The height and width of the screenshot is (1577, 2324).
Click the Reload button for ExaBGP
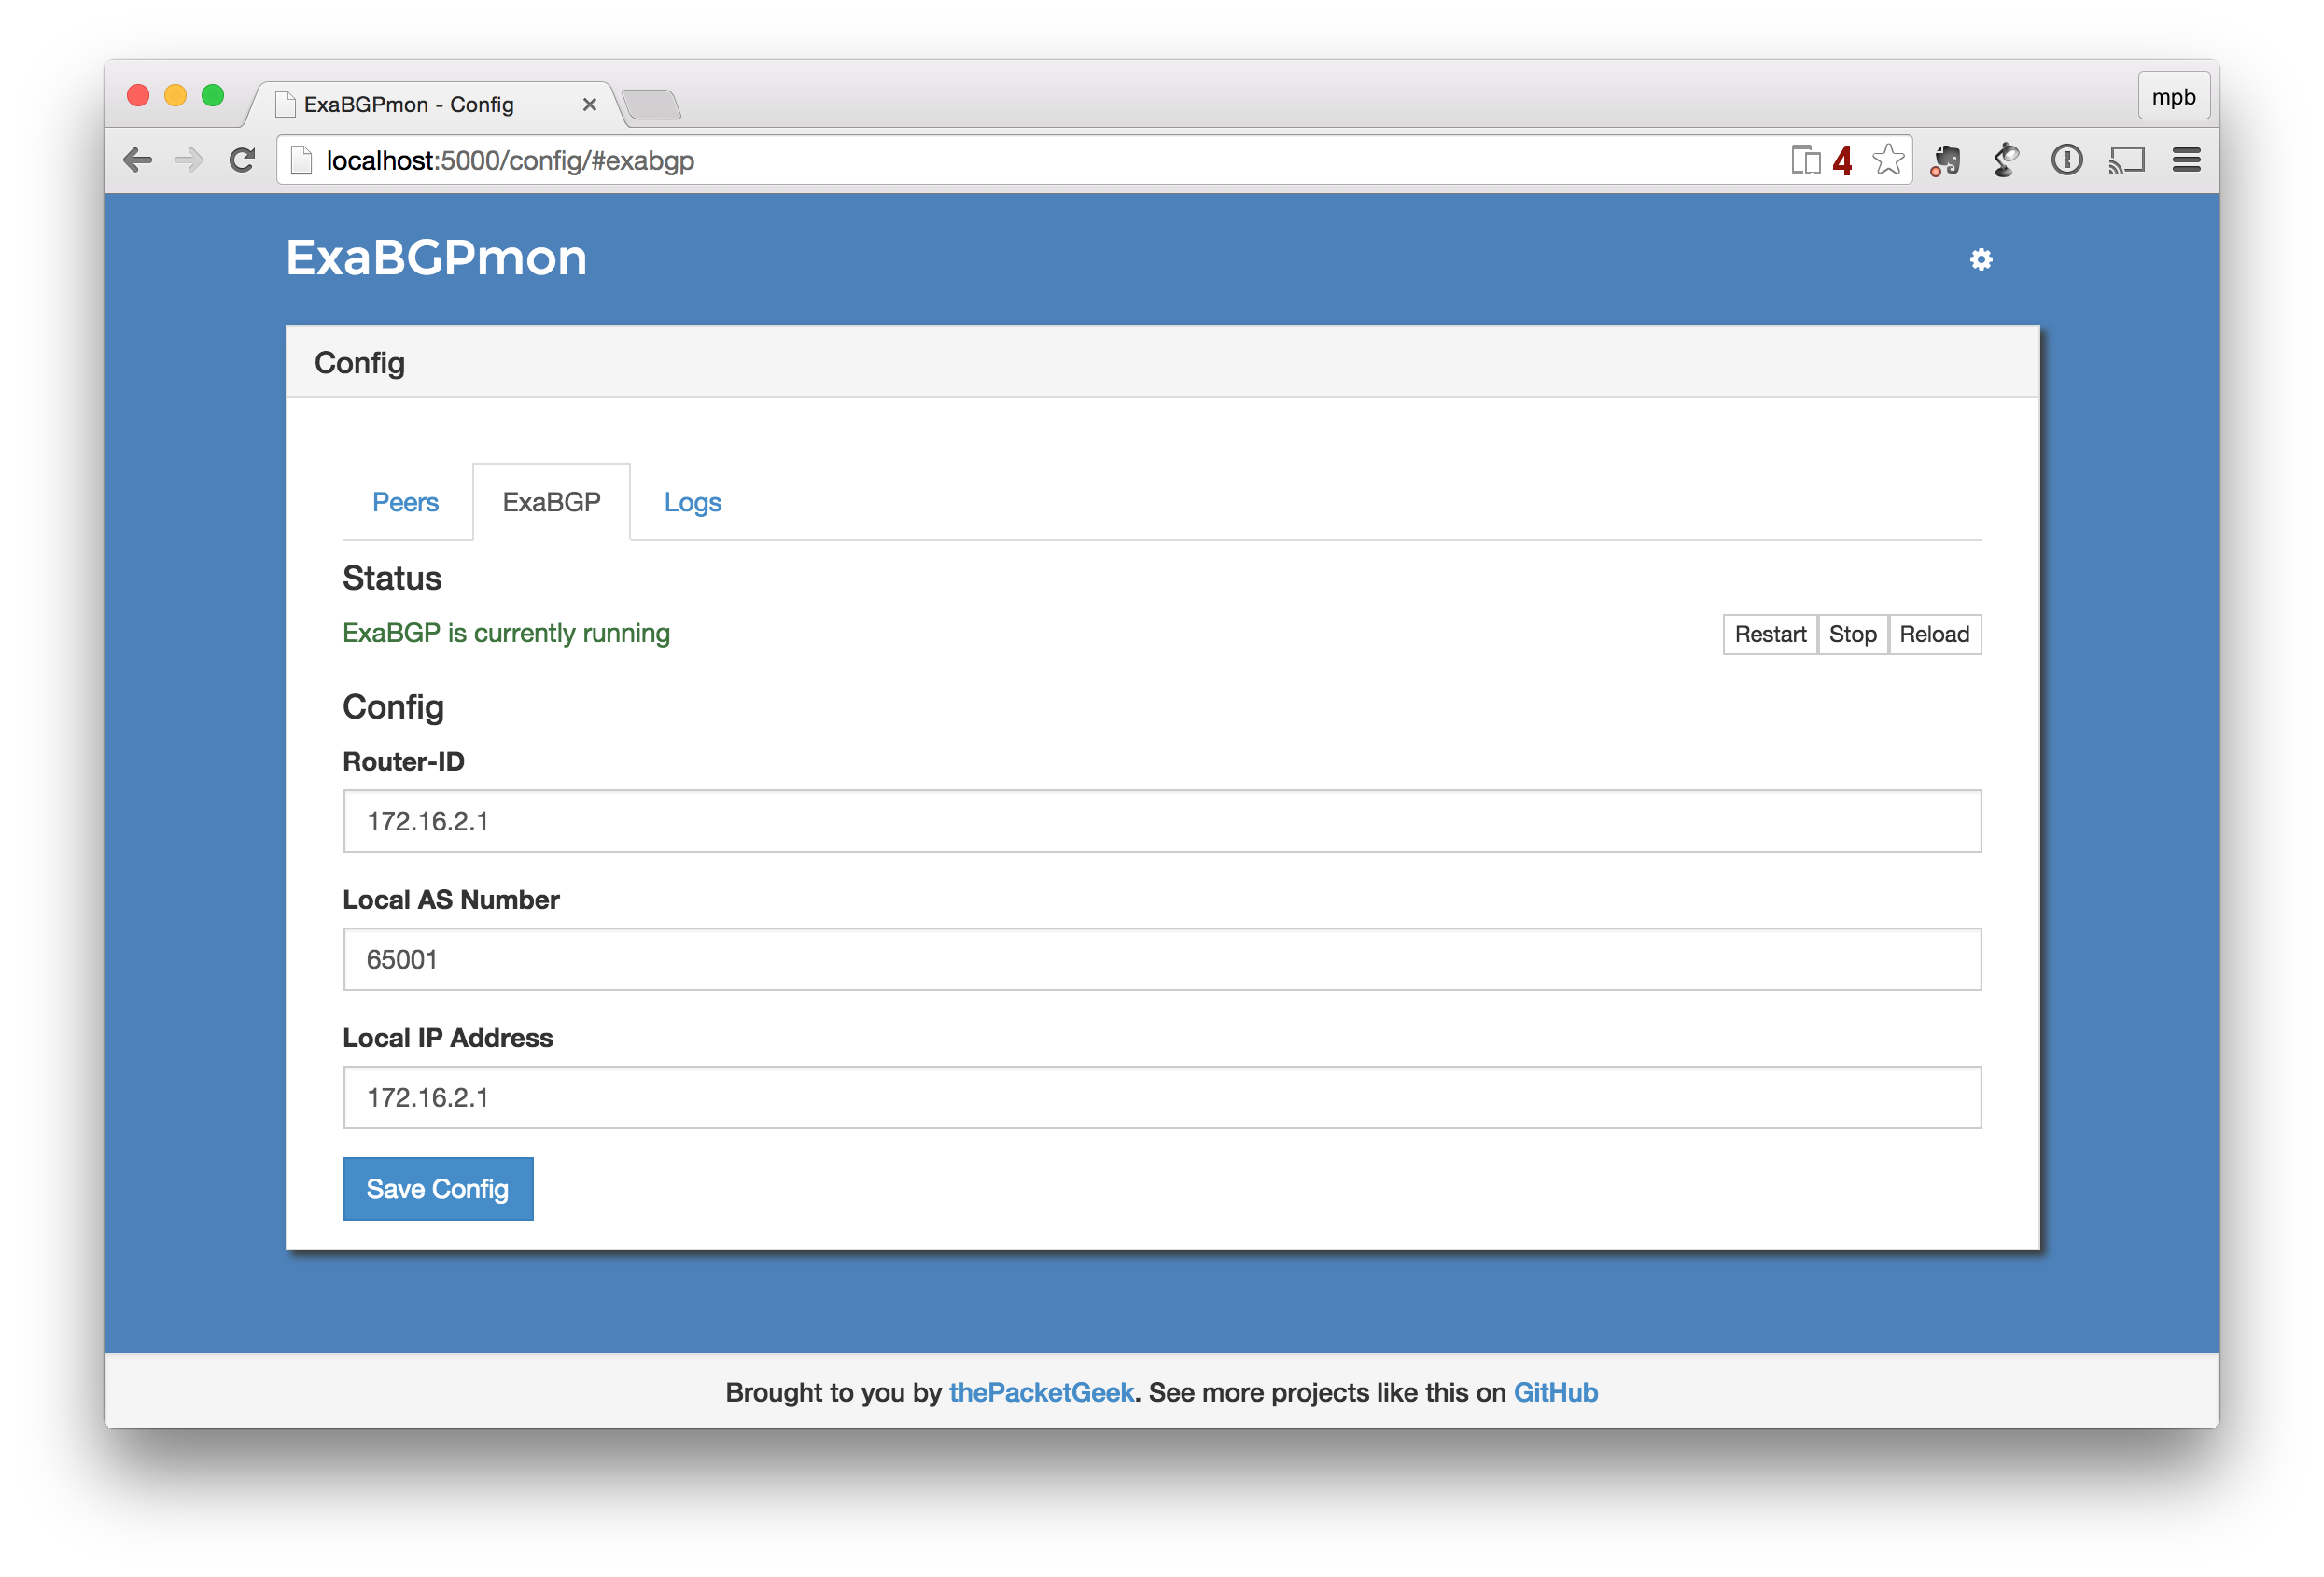pyautogui.click(x=1933, y=634)
